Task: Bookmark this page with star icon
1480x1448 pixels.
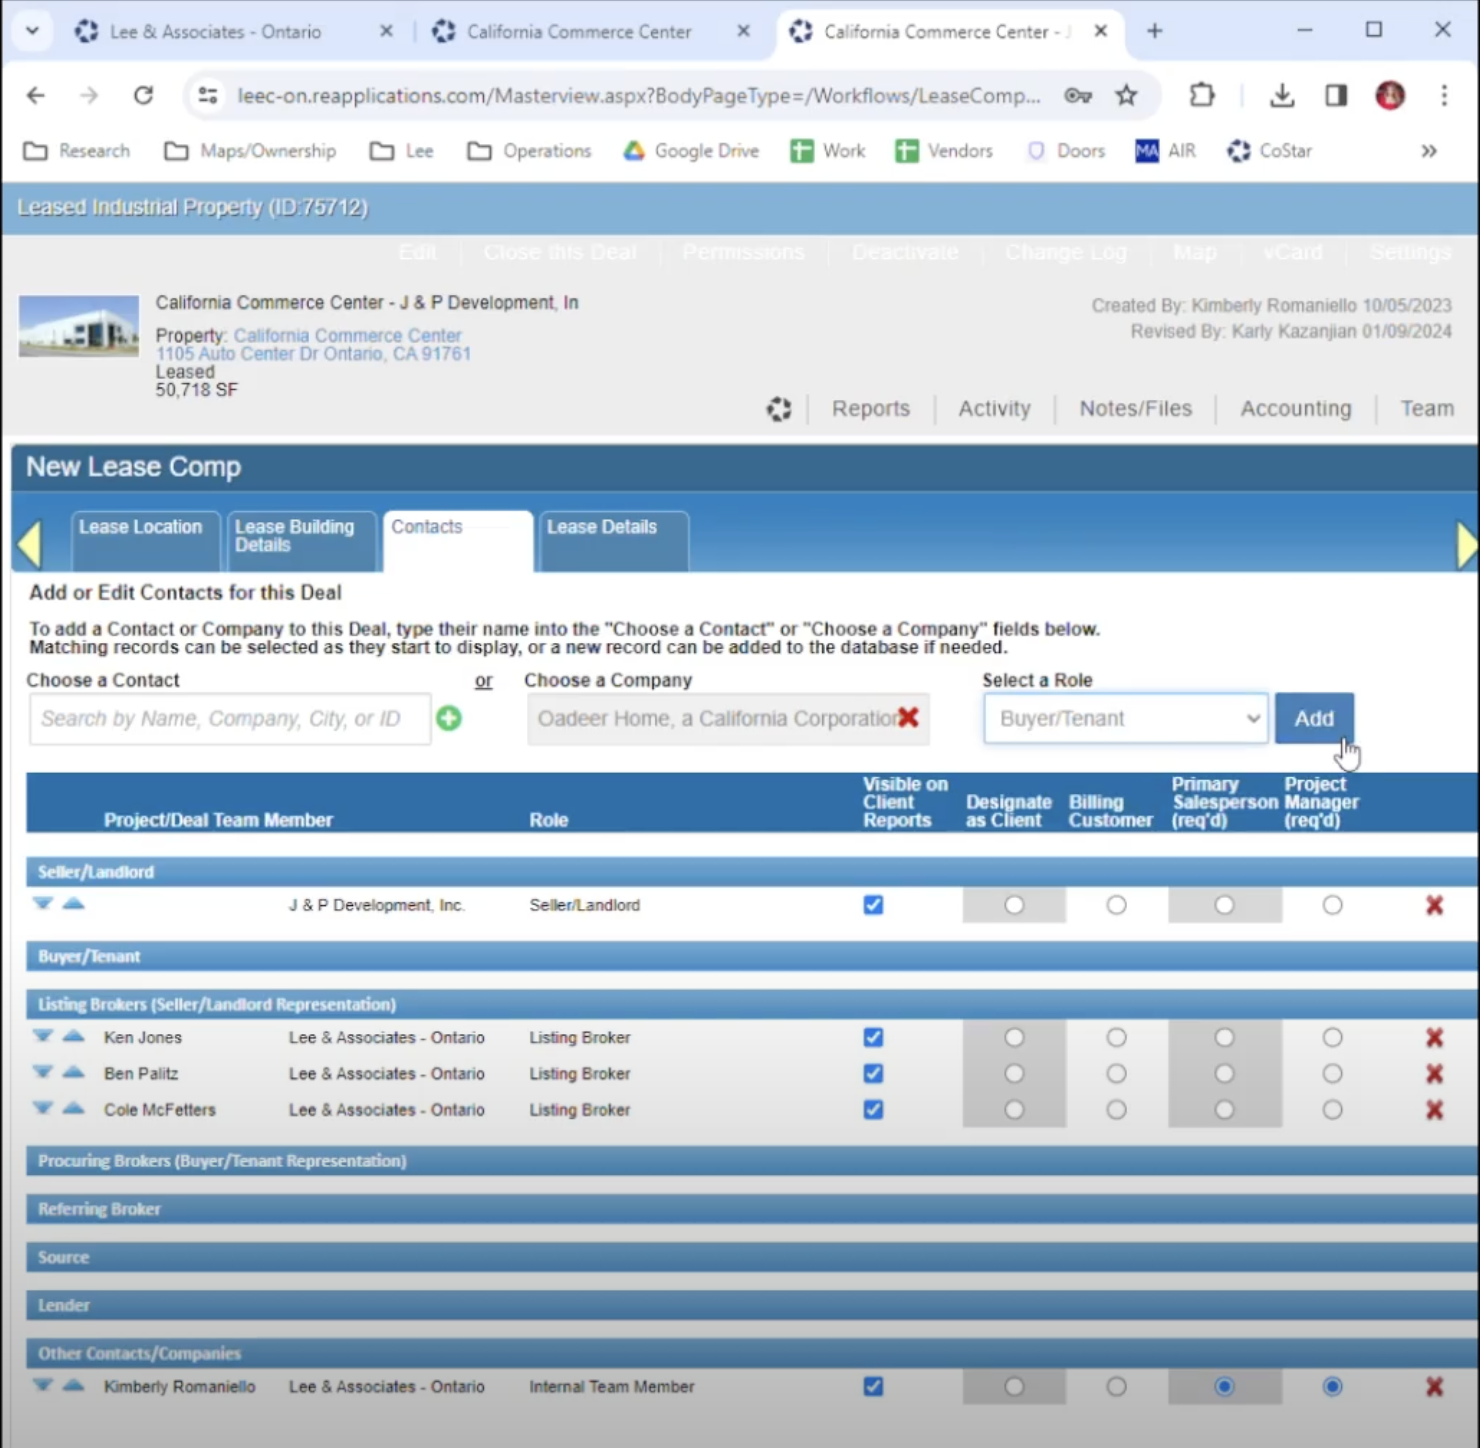Action: (x=1126, y=95)
